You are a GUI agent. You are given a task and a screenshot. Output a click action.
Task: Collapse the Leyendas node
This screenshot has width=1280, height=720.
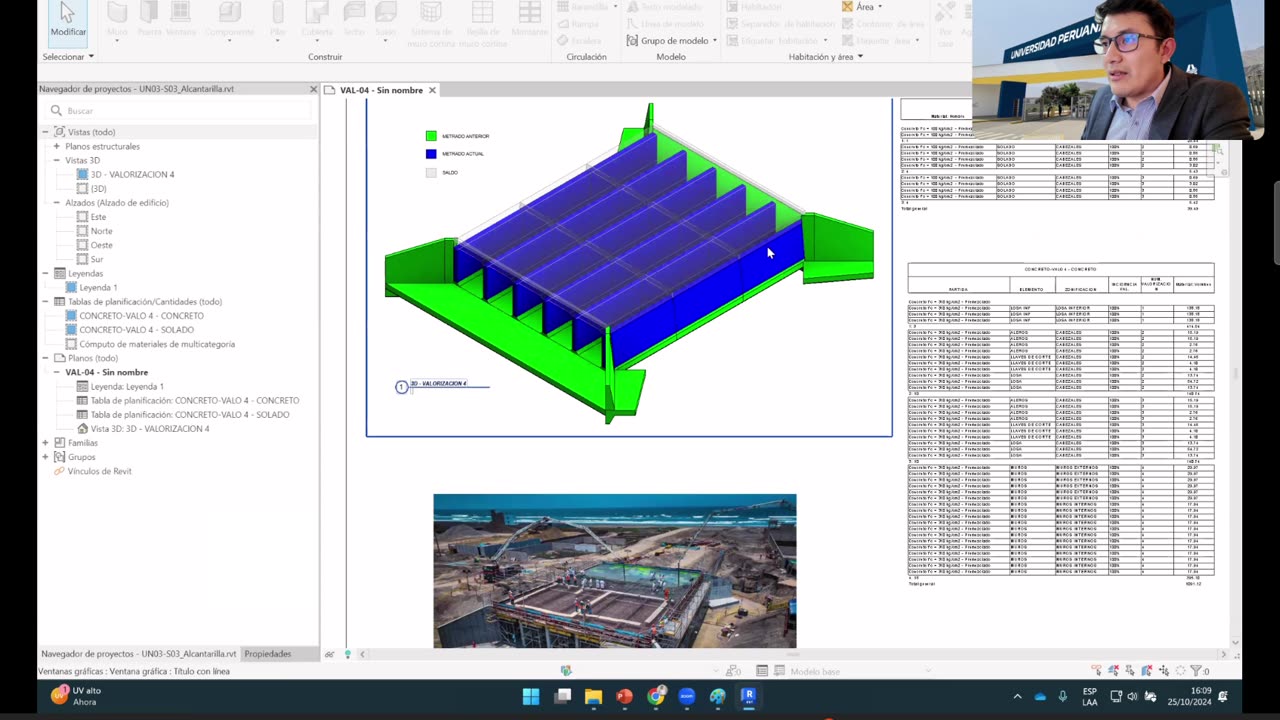click(45, 273)
